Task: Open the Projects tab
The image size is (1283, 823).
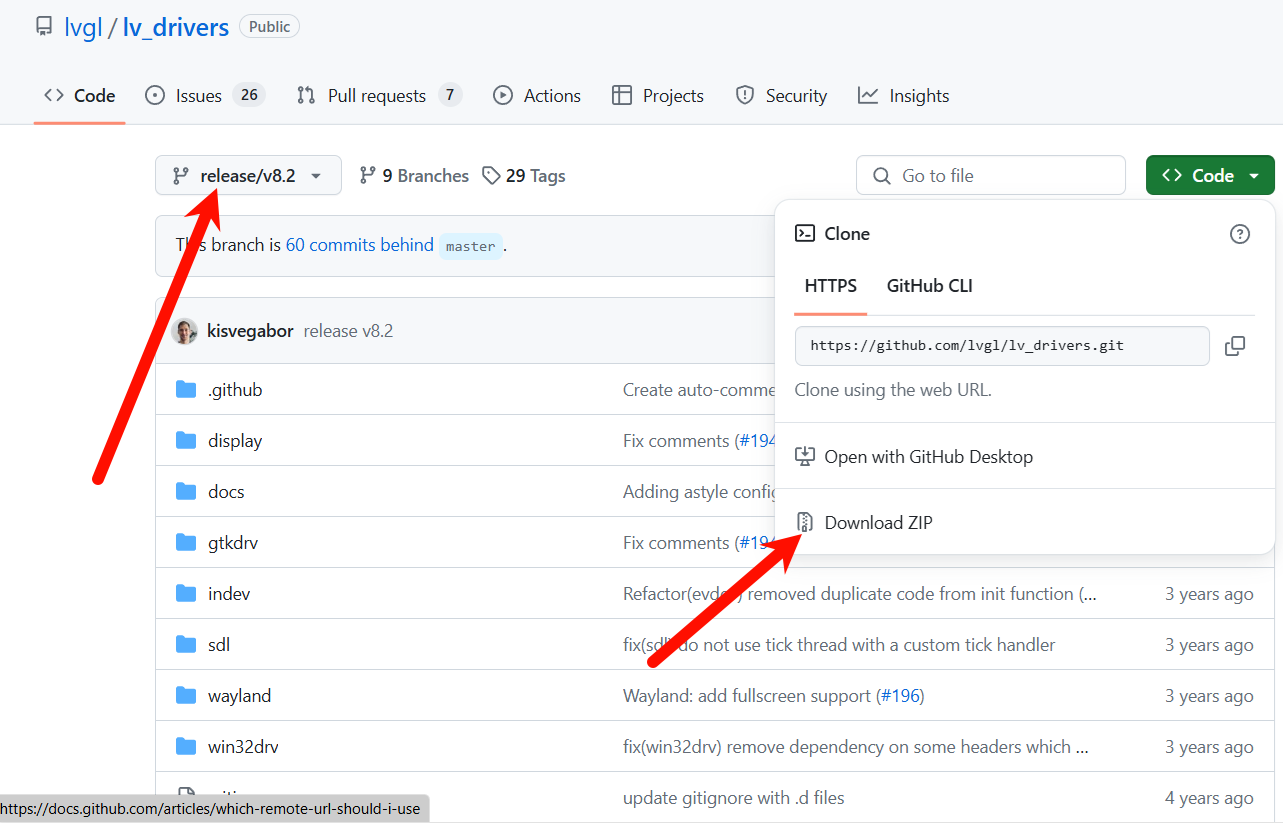Action: (x=658, y=96)
